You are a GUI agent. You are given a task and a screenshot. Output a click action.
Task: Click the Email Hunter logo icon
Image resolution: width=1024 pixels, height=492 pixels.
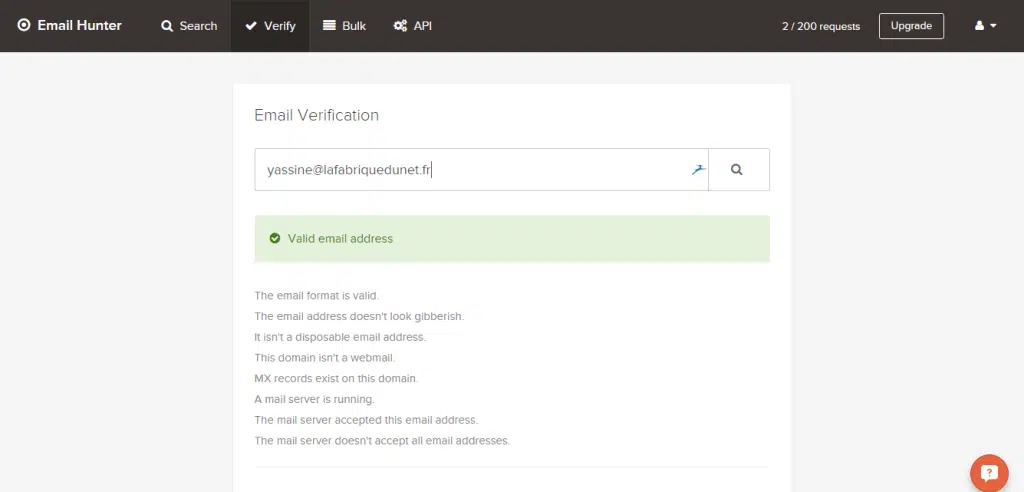[24, 26]
